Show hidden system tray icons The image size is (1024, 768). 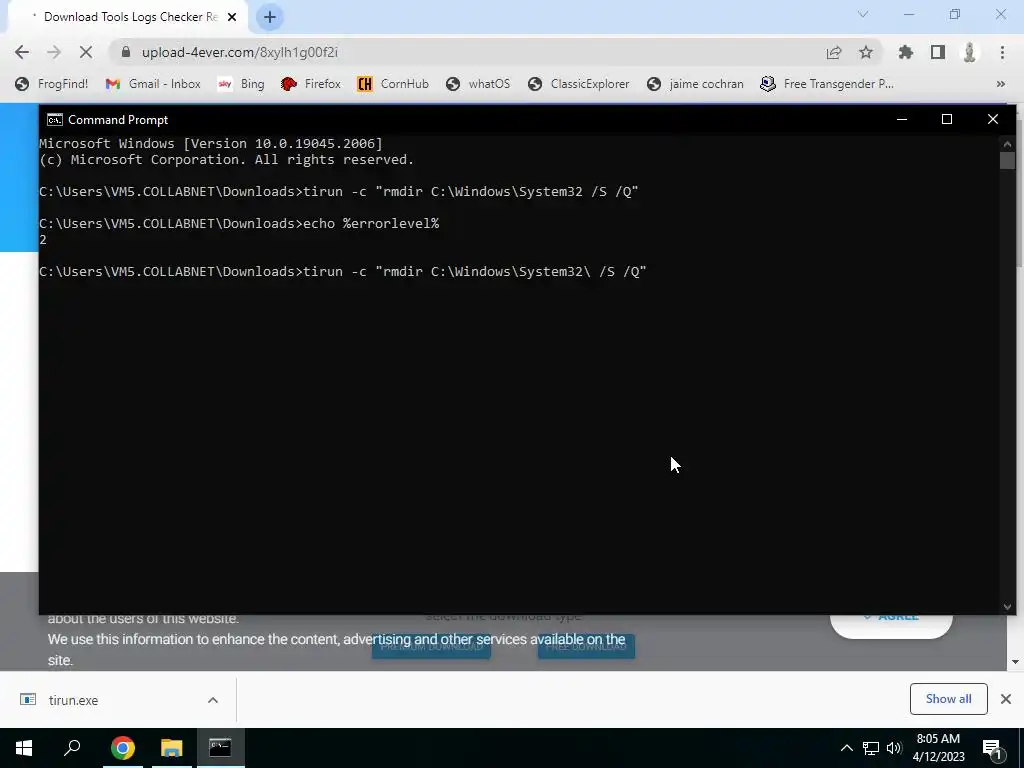pyautogui.click(x=846, y=748)
